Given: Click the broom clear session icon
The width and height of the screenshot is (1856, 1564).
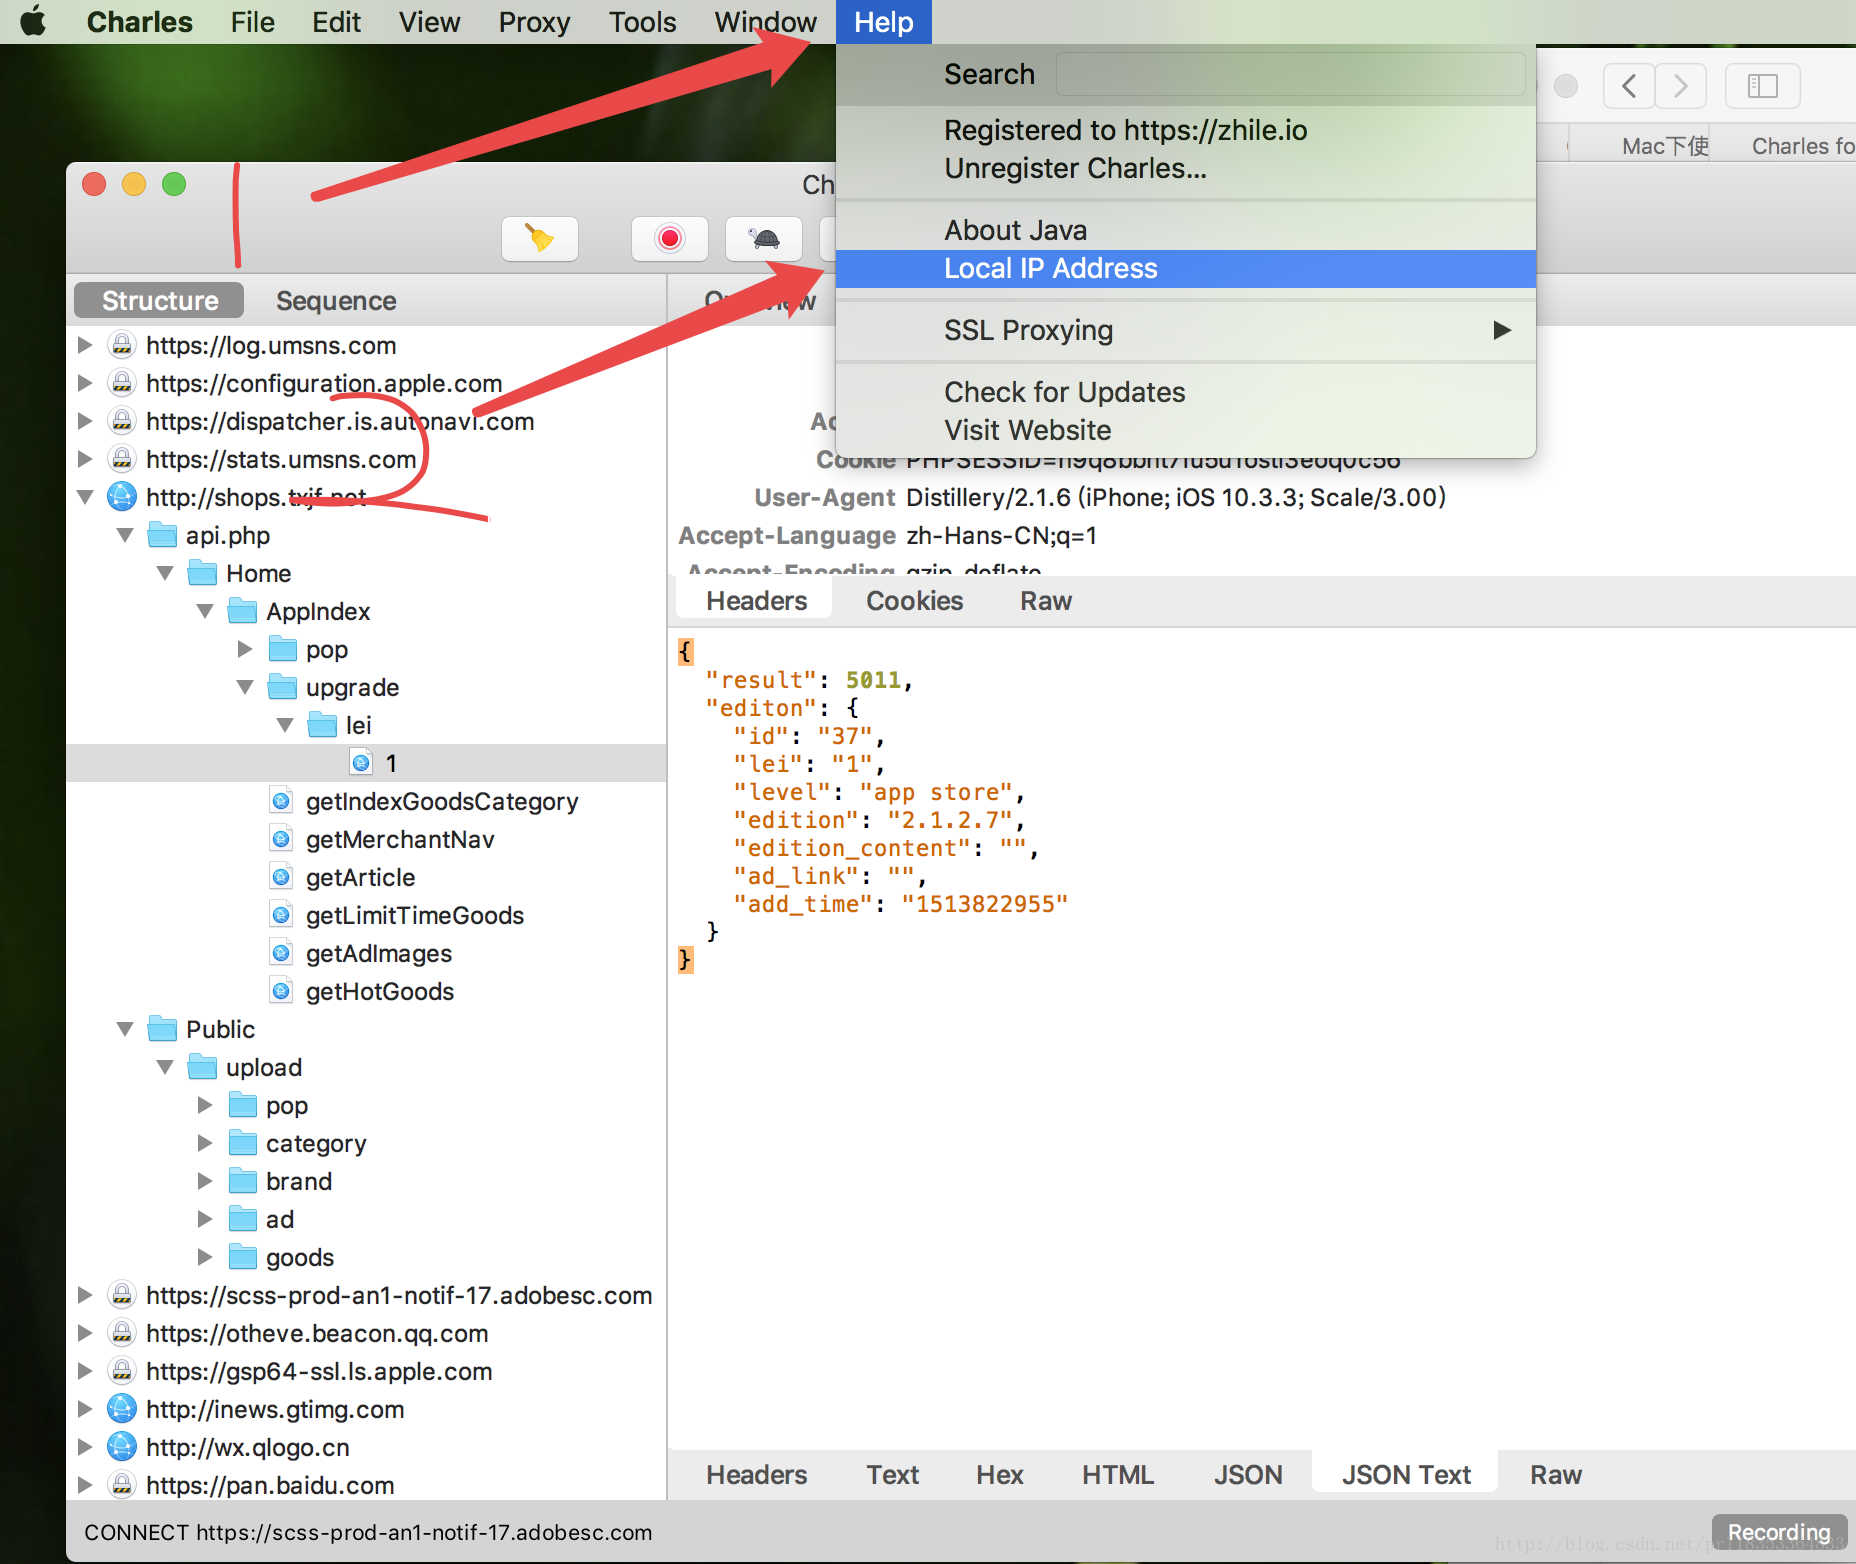Looking at the screenshot, I should click(x=540, y=239).
